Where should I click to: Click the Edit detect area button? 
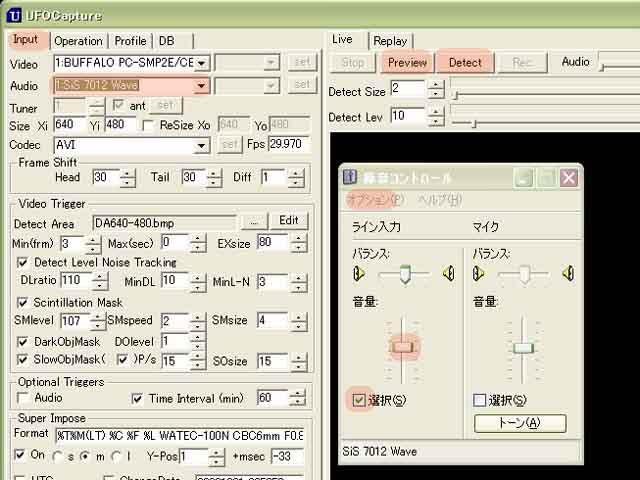(289, 220)
